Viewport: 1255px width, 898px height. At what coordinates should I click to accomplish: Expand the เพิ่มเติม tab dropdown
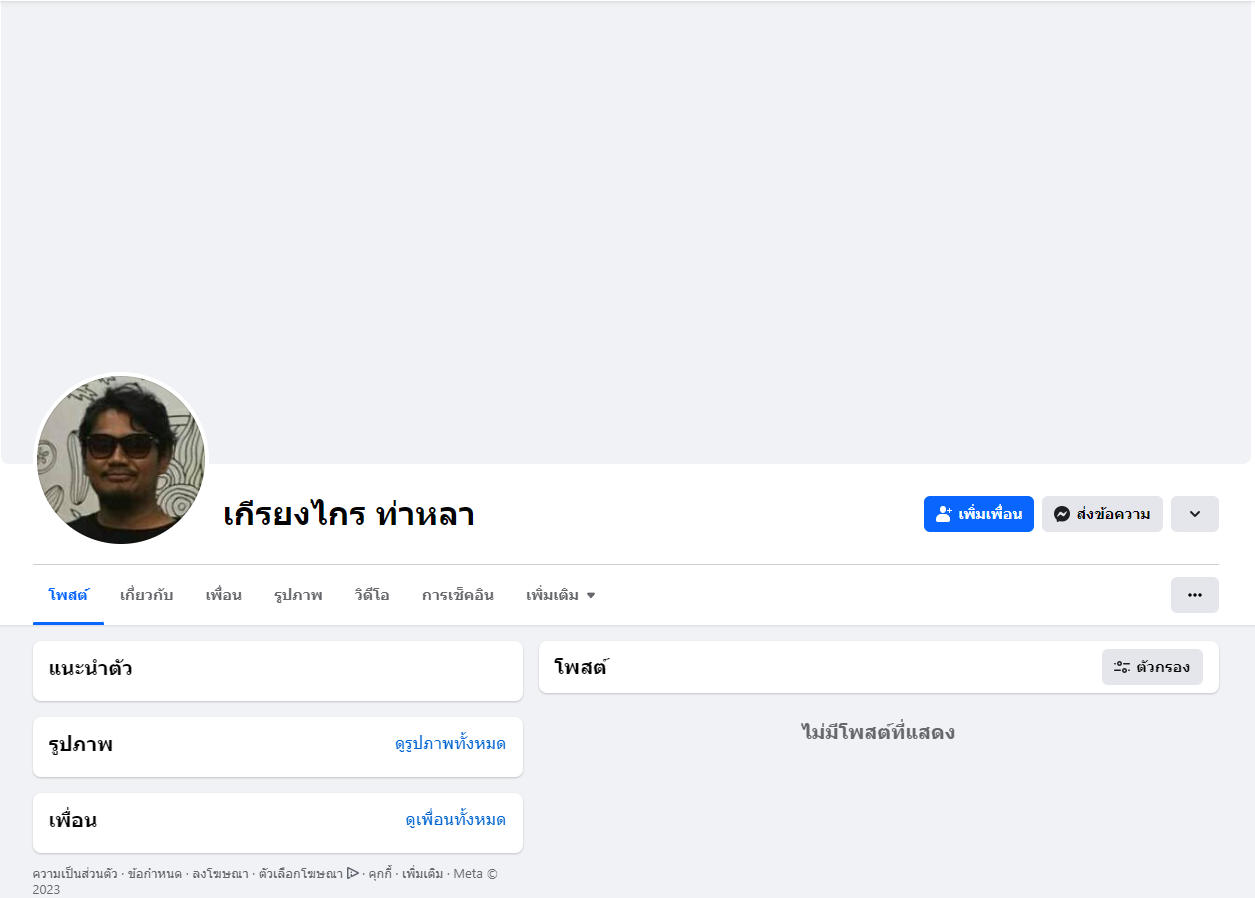pyautogui.click(x=561, y=595)
